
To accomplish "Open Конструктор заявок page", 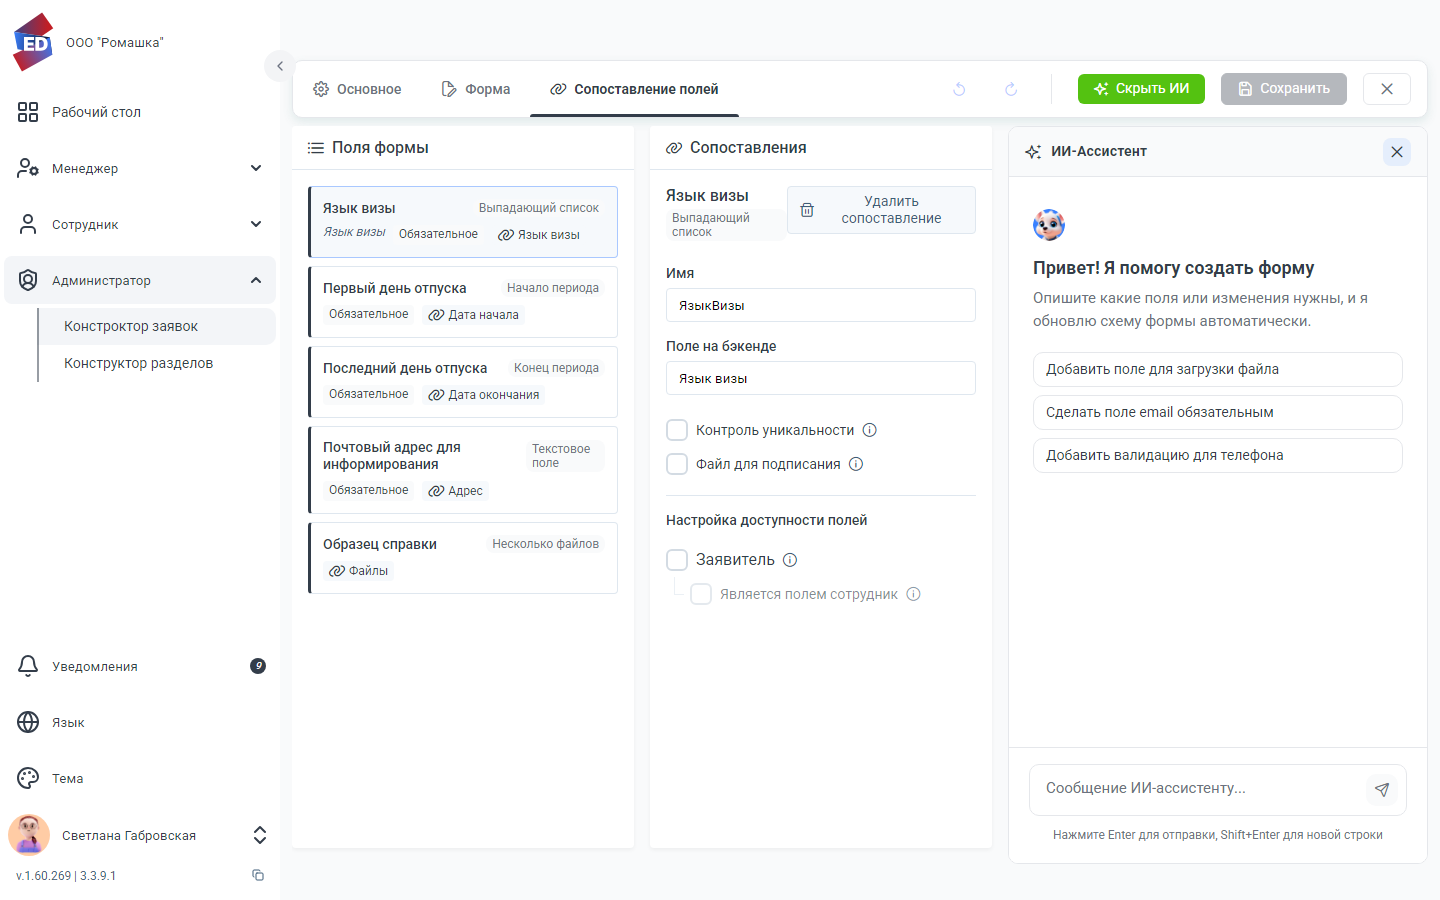I will pos(157,326).
